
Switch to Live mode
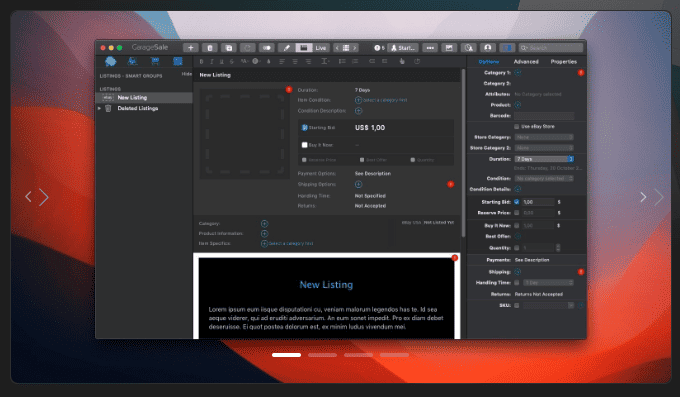point(320,48)
